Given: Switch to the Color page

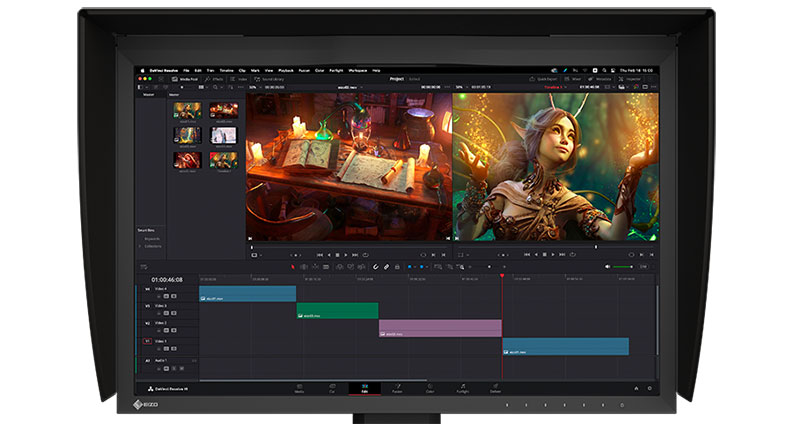Looking at the screenshot, I should point(429,388).
